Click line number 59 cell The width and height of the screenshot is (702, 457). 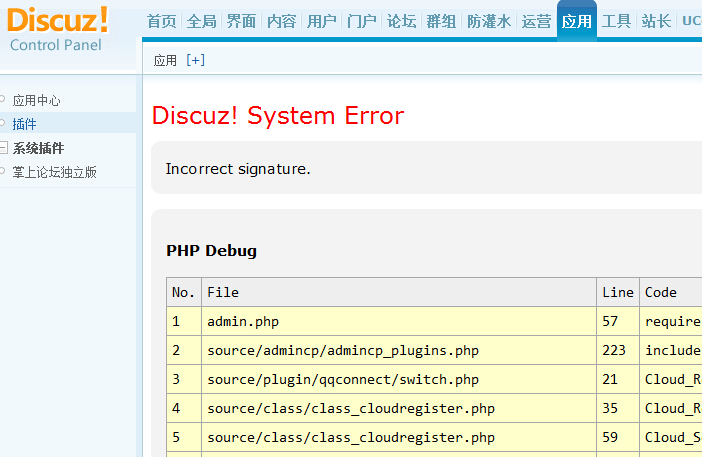point(618,437)
